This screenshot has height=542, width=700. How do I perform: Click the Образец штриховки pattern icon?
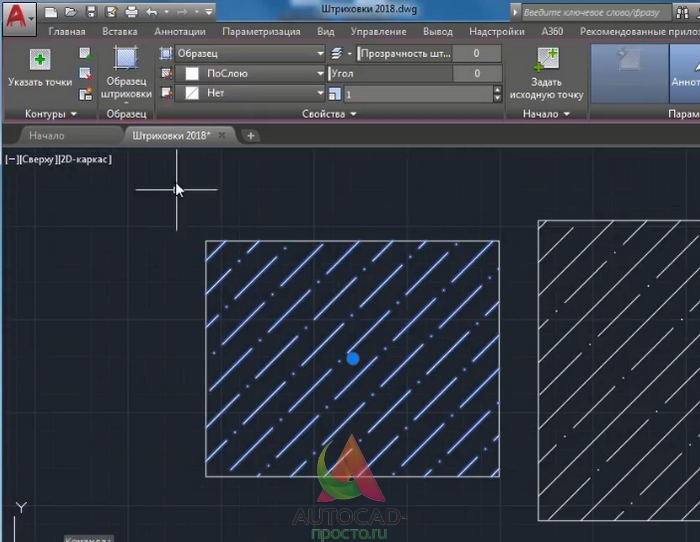pos(126,58)
